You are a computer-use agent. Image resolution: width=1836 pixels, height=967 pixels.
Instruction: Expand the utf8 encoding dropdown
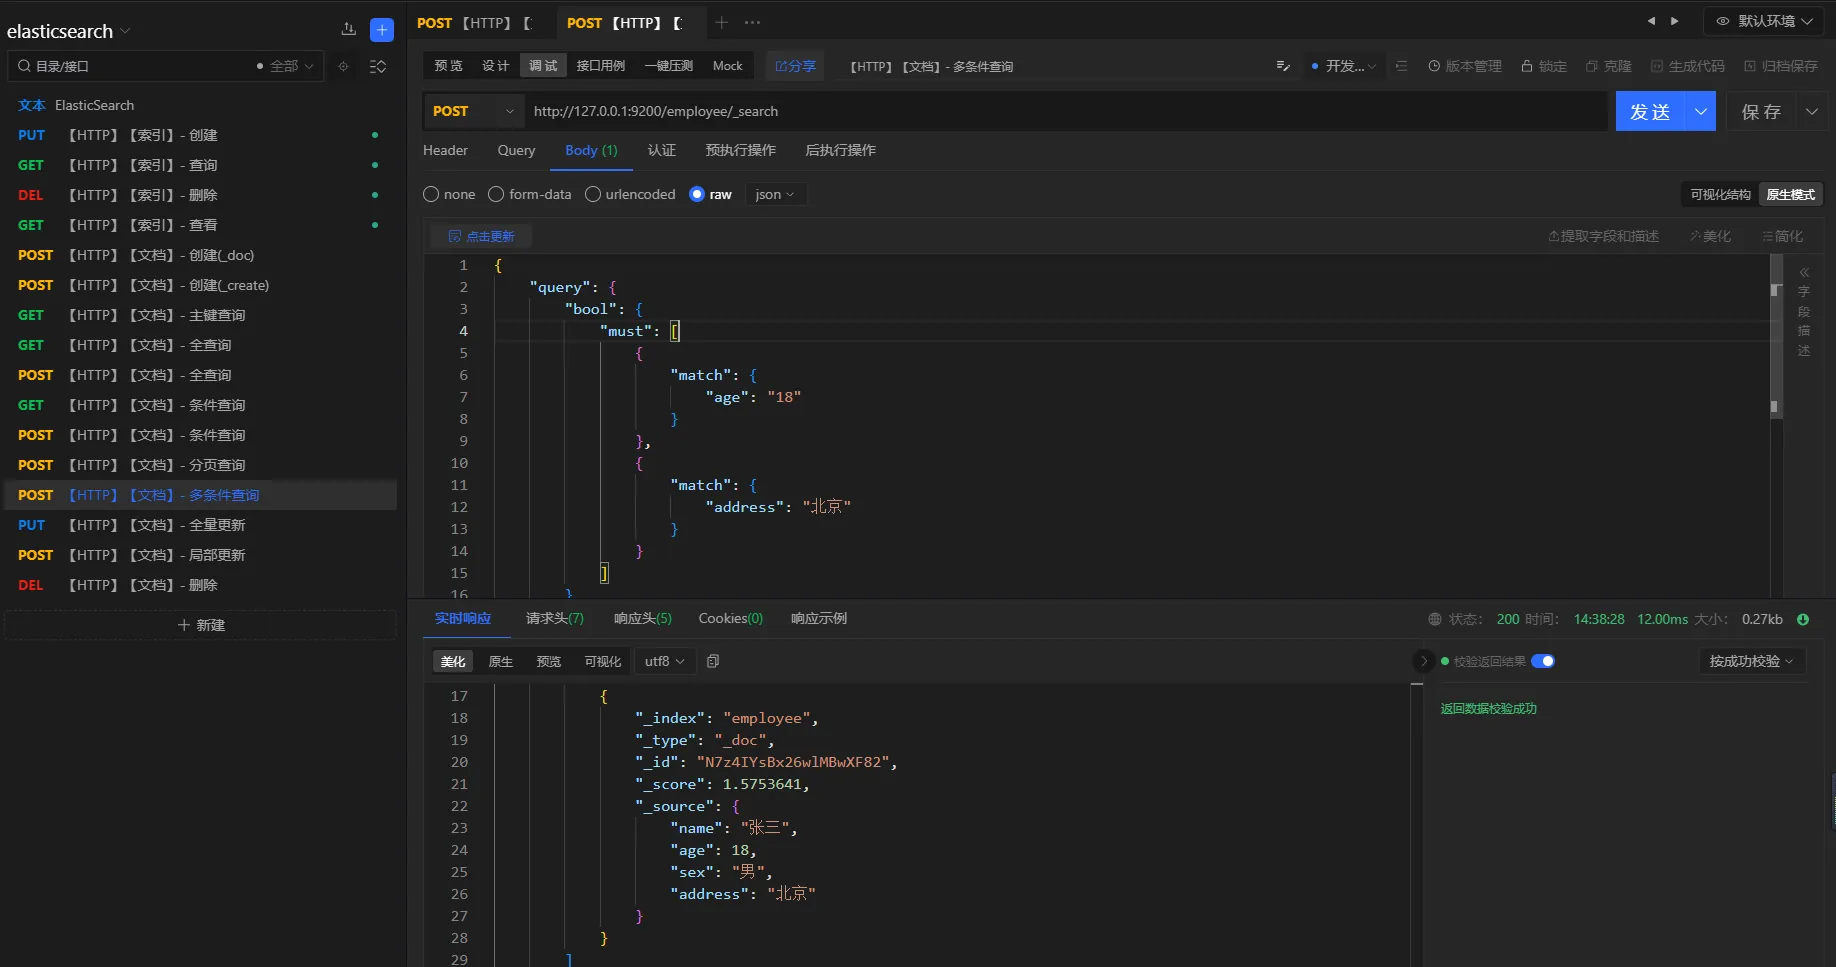coord(664,661)
